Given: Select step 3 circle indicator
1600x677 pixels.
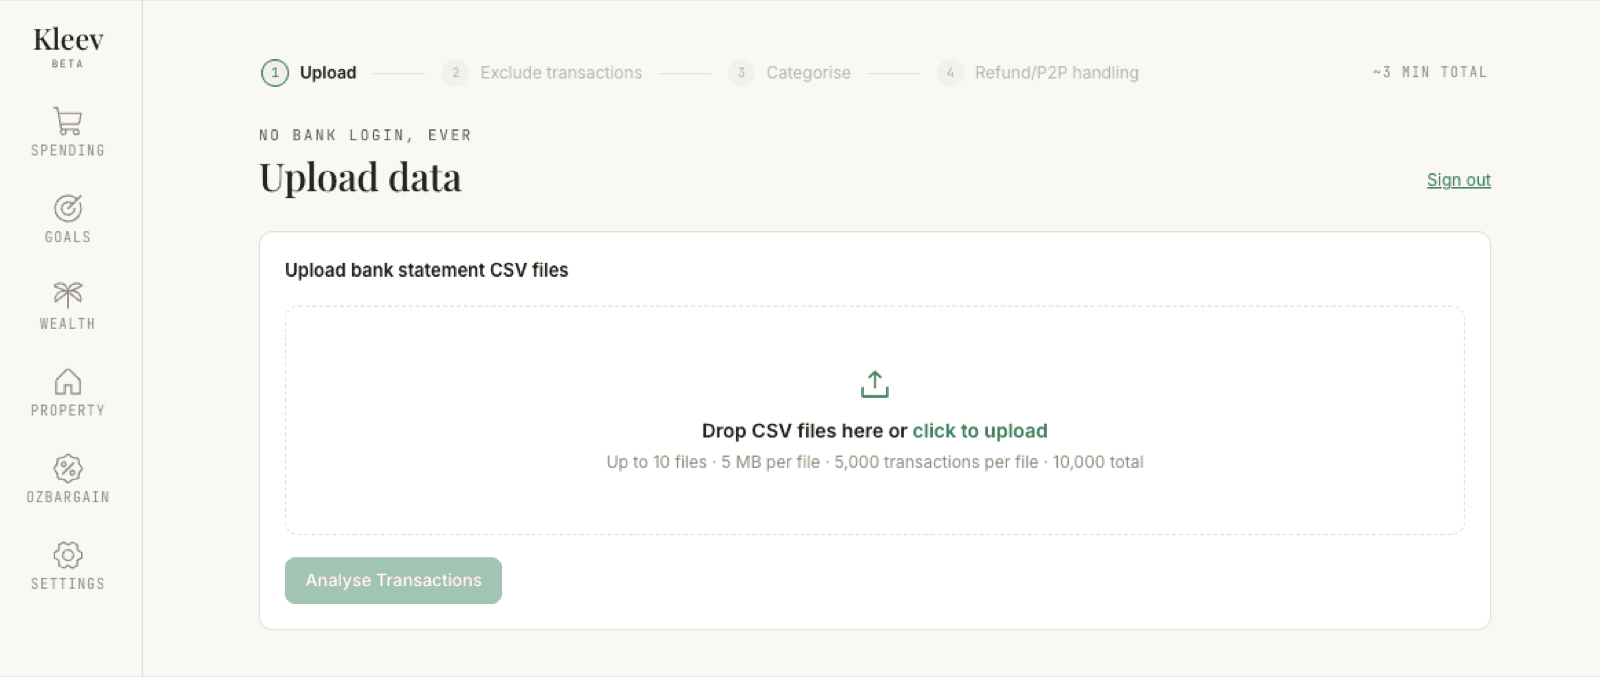Looking at the screenshot, I should point(741,73).
